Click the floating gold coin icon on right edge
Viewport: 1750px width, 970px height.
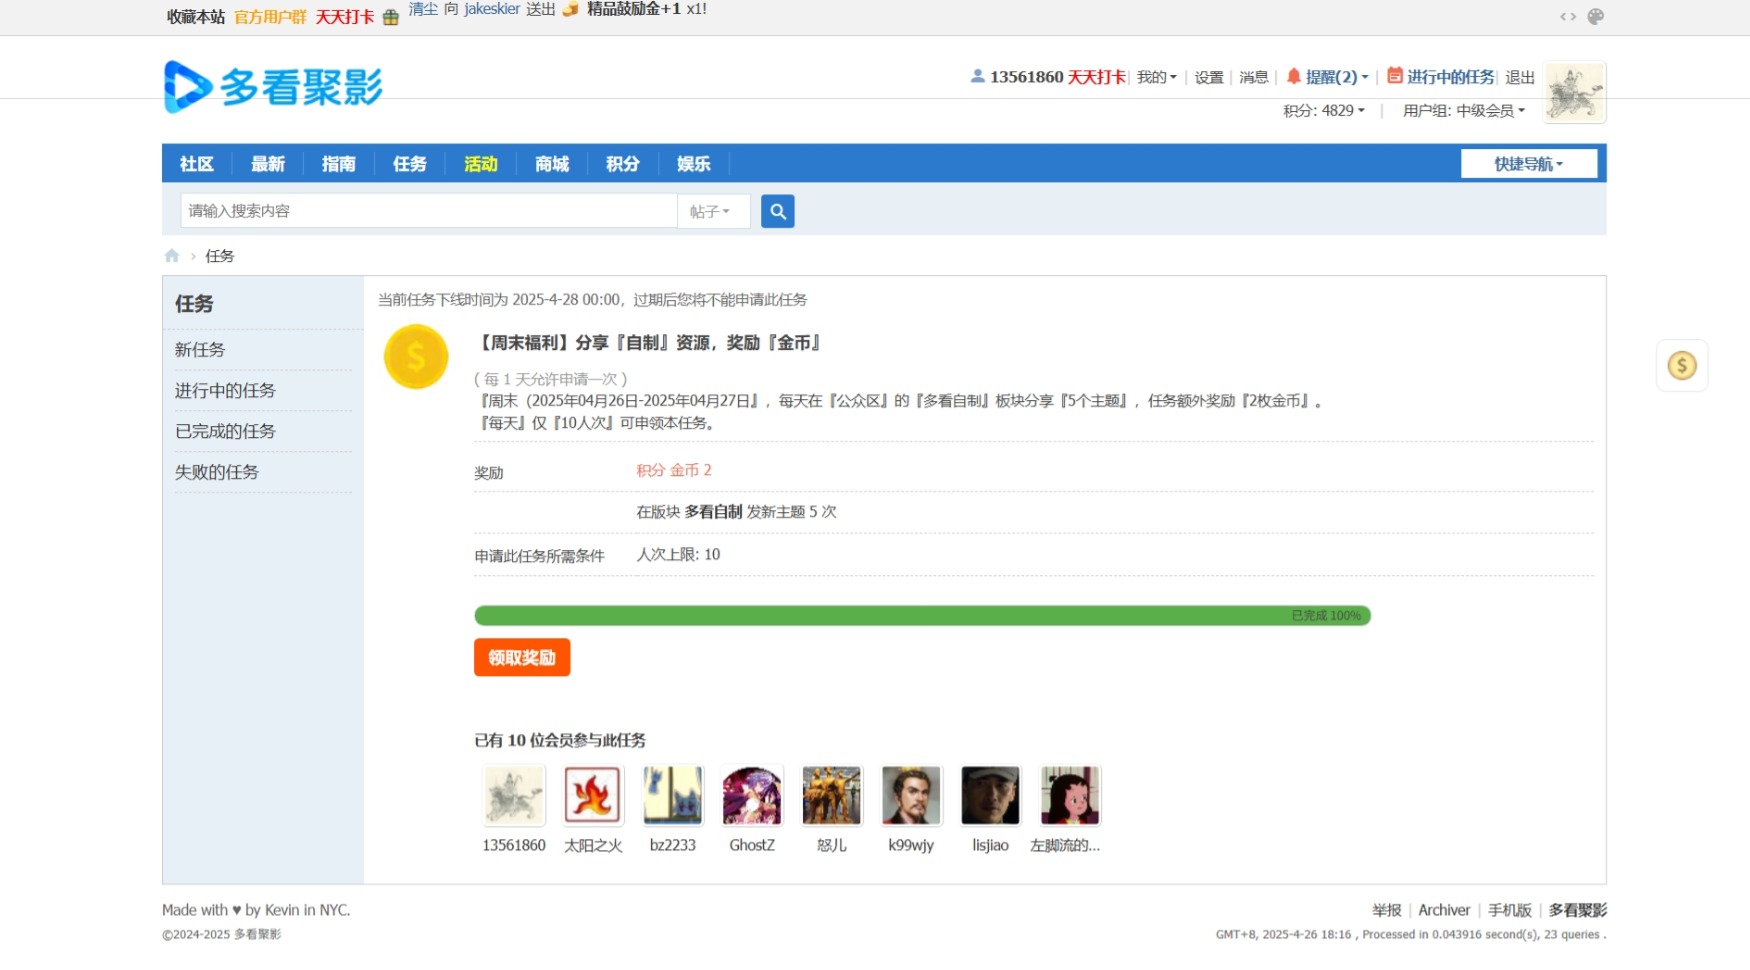(x=1683, y=366)
